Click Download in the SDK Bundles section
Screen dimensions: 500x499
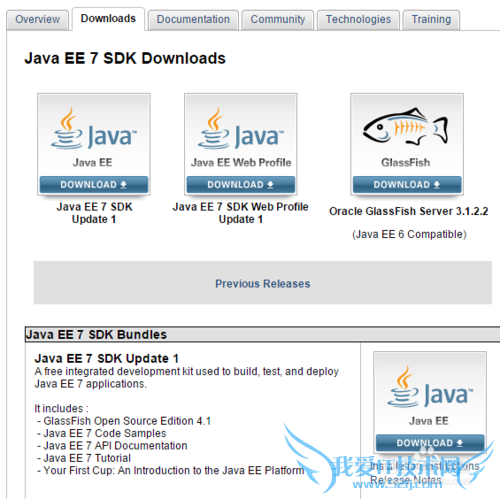(x=430, y=443)
